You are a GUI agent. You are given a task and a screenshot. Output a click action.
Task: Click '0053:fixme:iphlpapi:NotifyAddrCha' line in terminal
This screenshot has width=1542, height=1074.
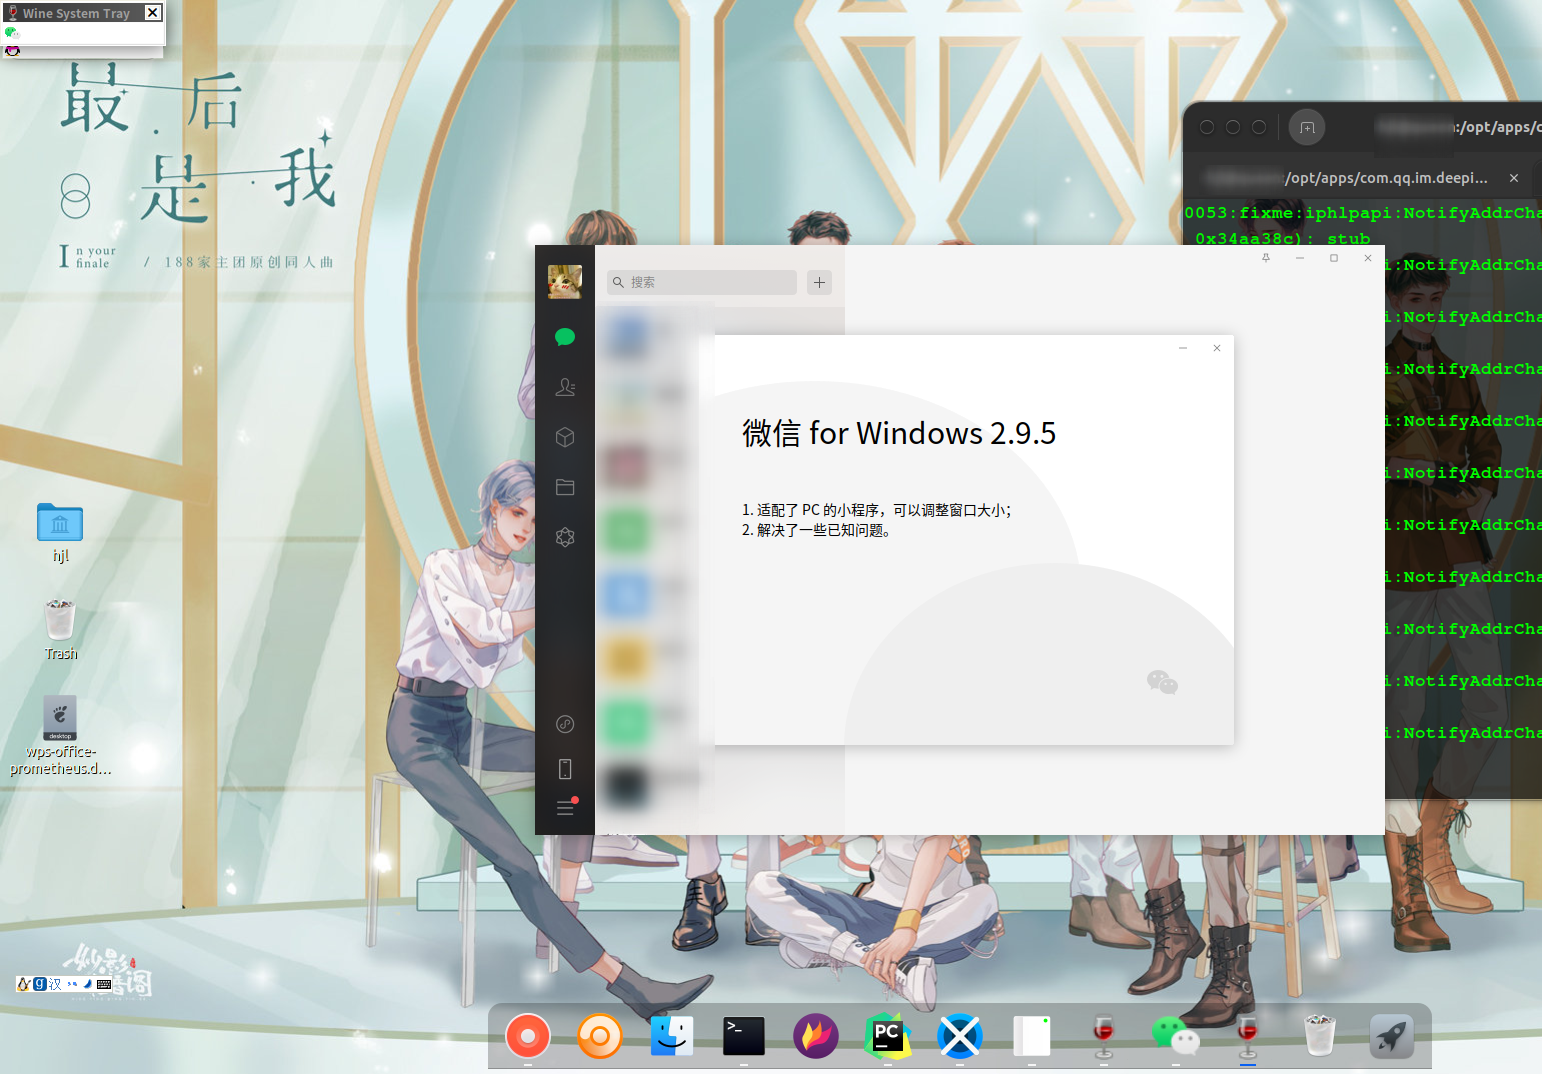click(1363, 213)
